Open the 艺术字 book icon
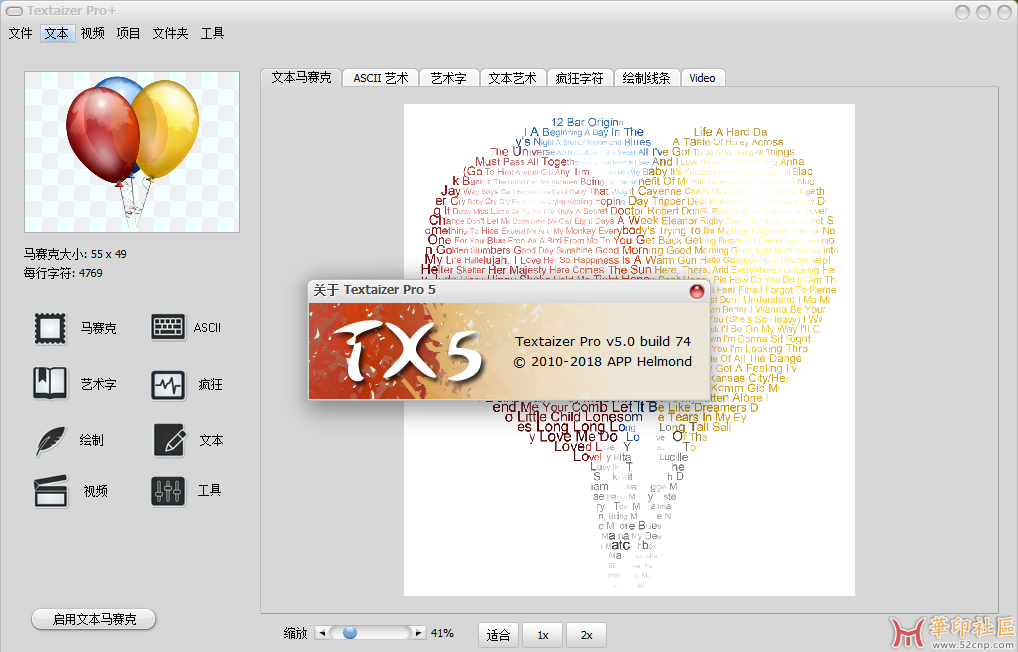The height and width of the screenshot is (652, 1018). click(x=50, y=384)
